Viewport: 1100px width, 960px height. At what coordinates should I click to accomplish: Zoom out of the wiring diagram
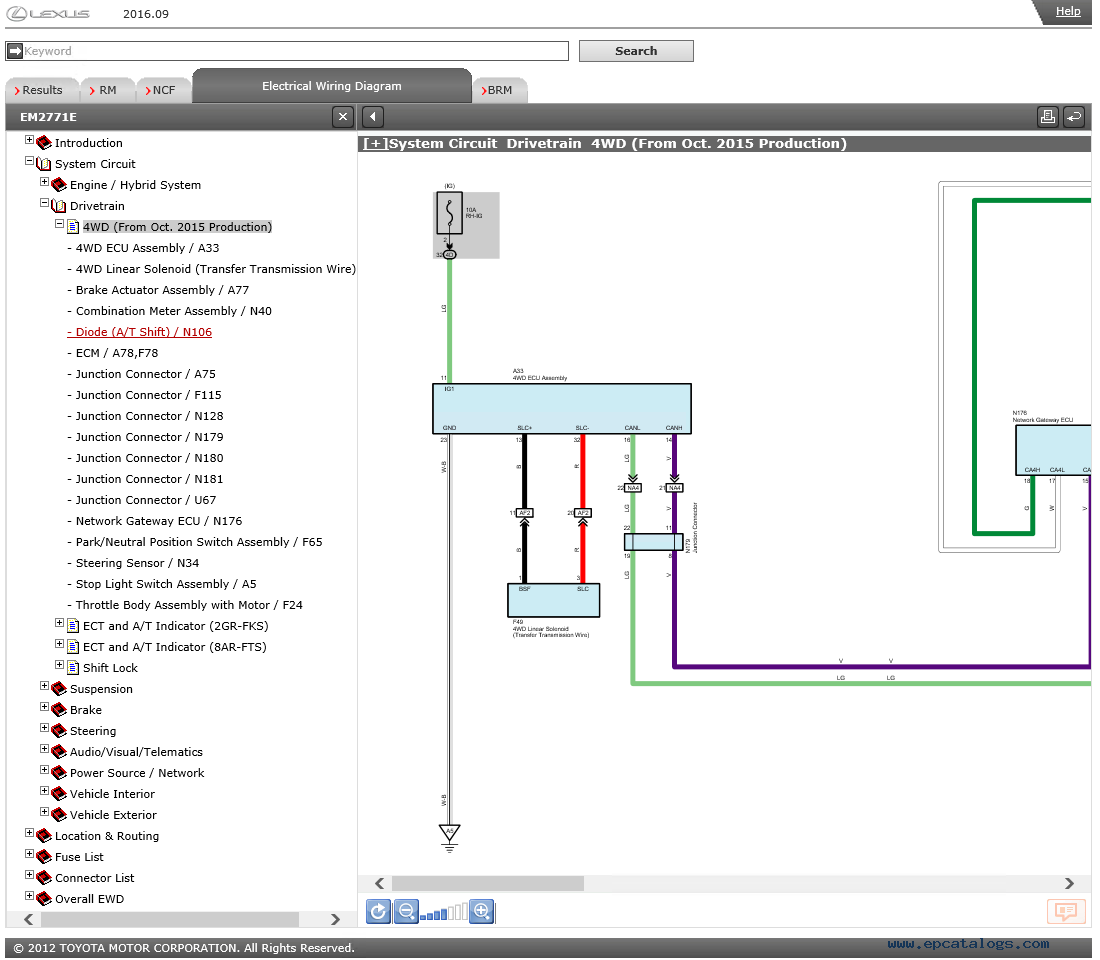[406, 911]
